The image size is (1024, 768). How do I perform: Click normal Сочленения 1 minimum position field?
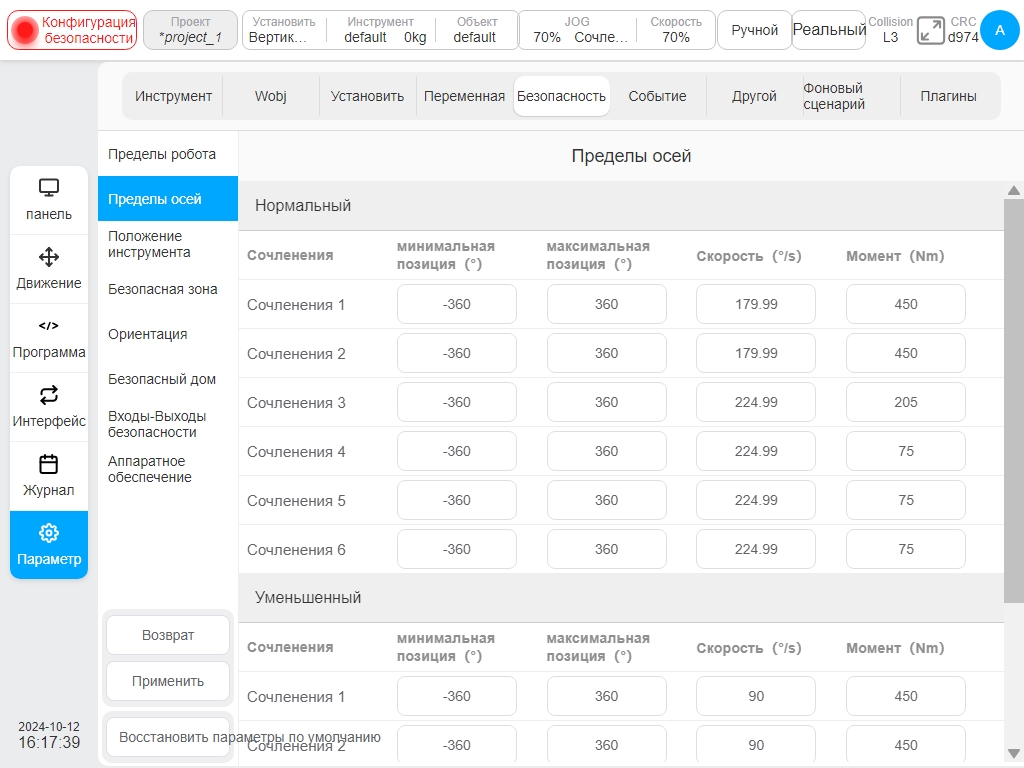coord(456,304)
